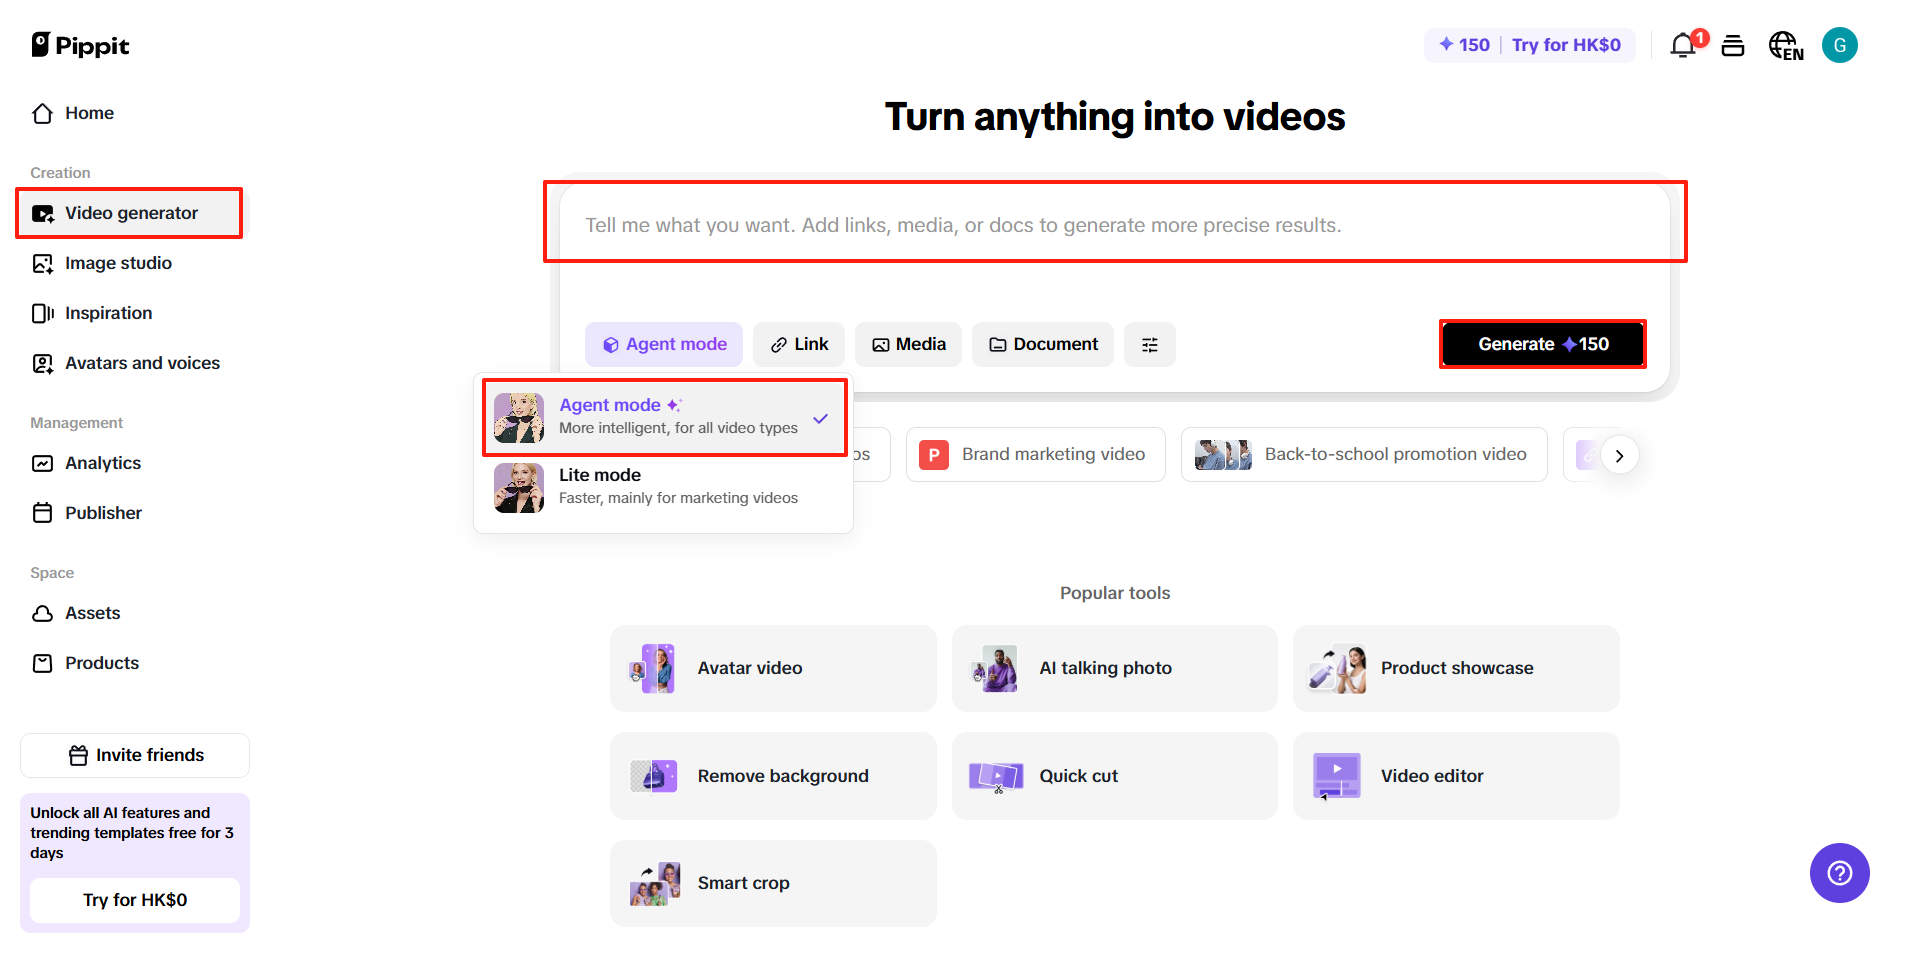Select the Remove background tool
Image resolution: width=1920 pixels, height=953 pixels.
(773, 776)
